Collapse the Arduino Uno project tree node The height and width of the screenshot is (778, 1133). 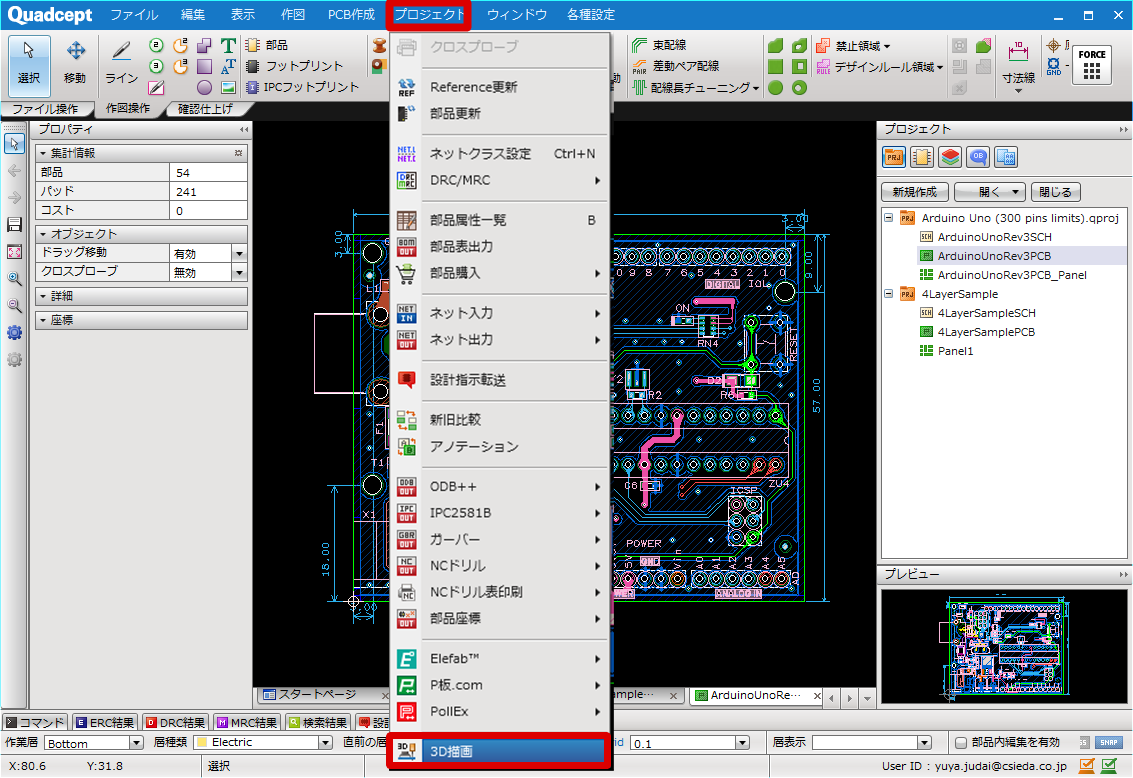(888, 217)
